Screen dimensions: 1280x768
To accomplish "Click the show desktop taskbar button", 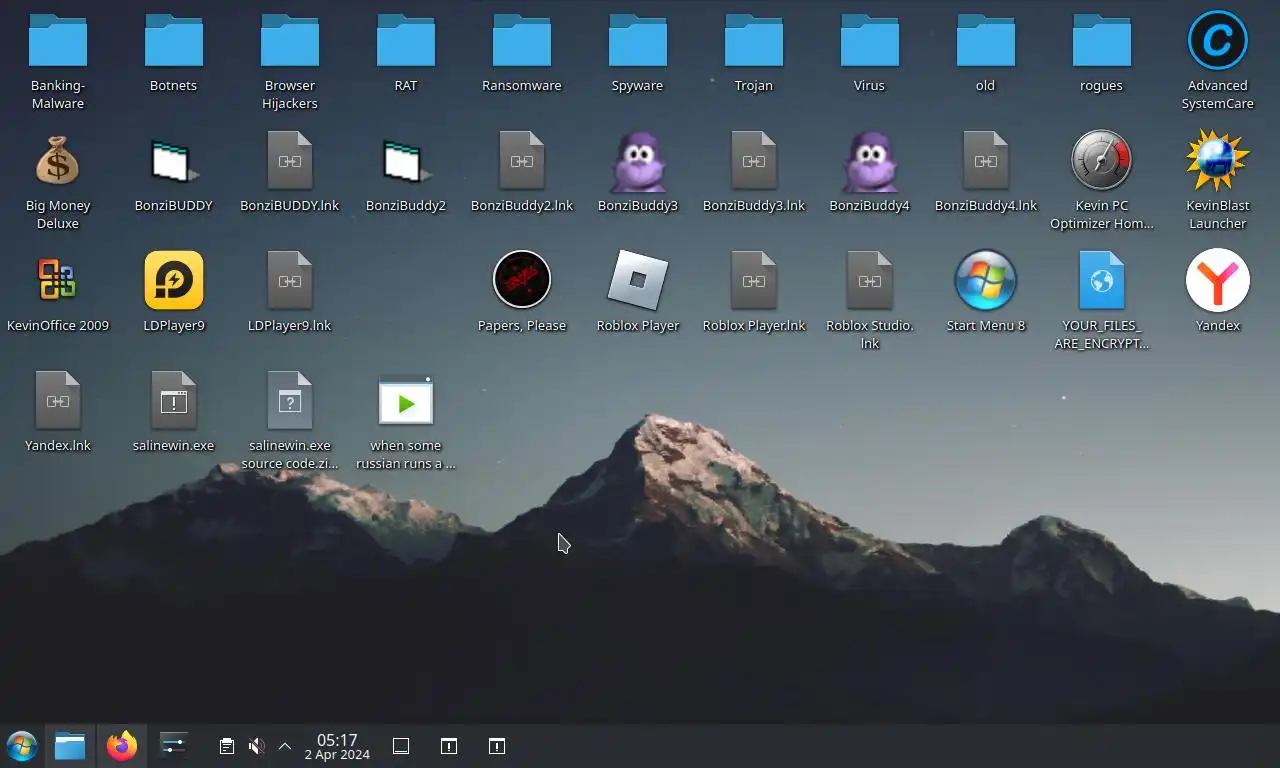I will [x=401, y=746].
